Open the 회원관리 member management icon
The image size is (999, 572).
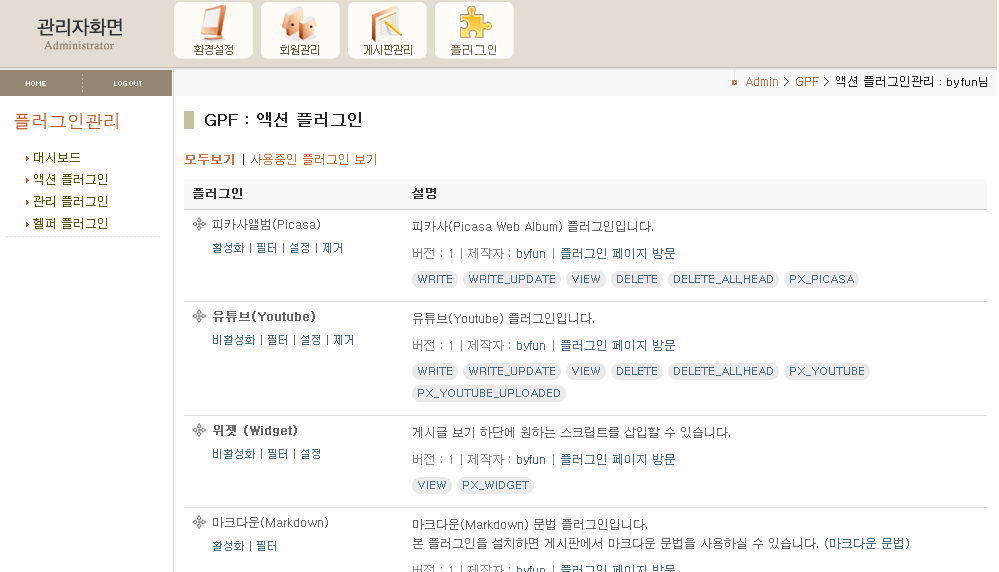300,30
